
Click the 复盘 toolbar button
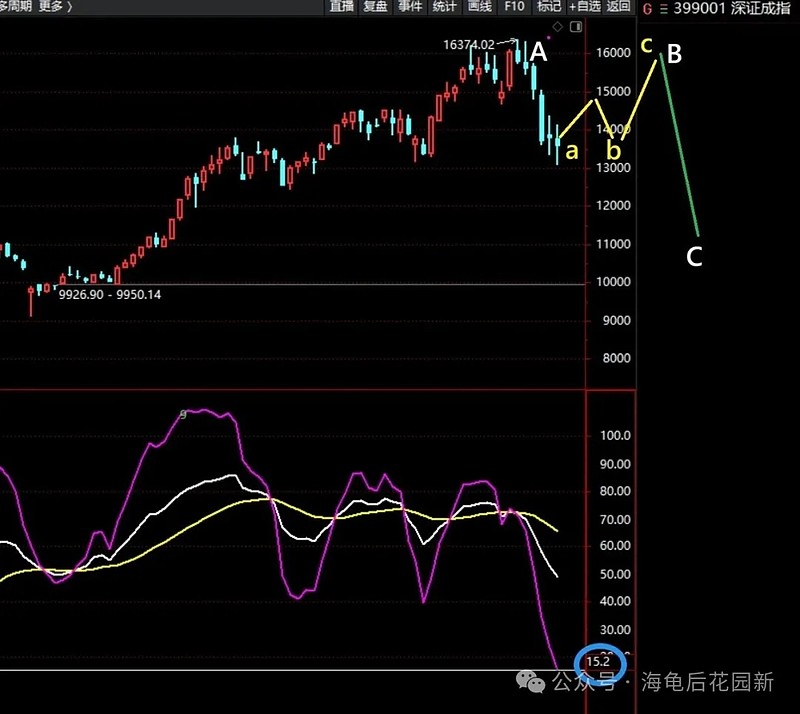click(x=376, y=7)
